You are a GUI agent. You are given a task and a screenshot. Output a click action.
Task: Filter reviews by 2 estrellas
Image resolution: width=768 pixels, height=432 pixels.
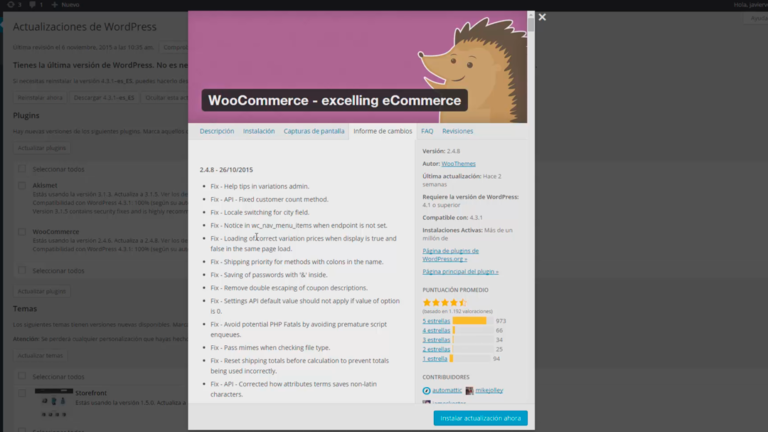436,349
